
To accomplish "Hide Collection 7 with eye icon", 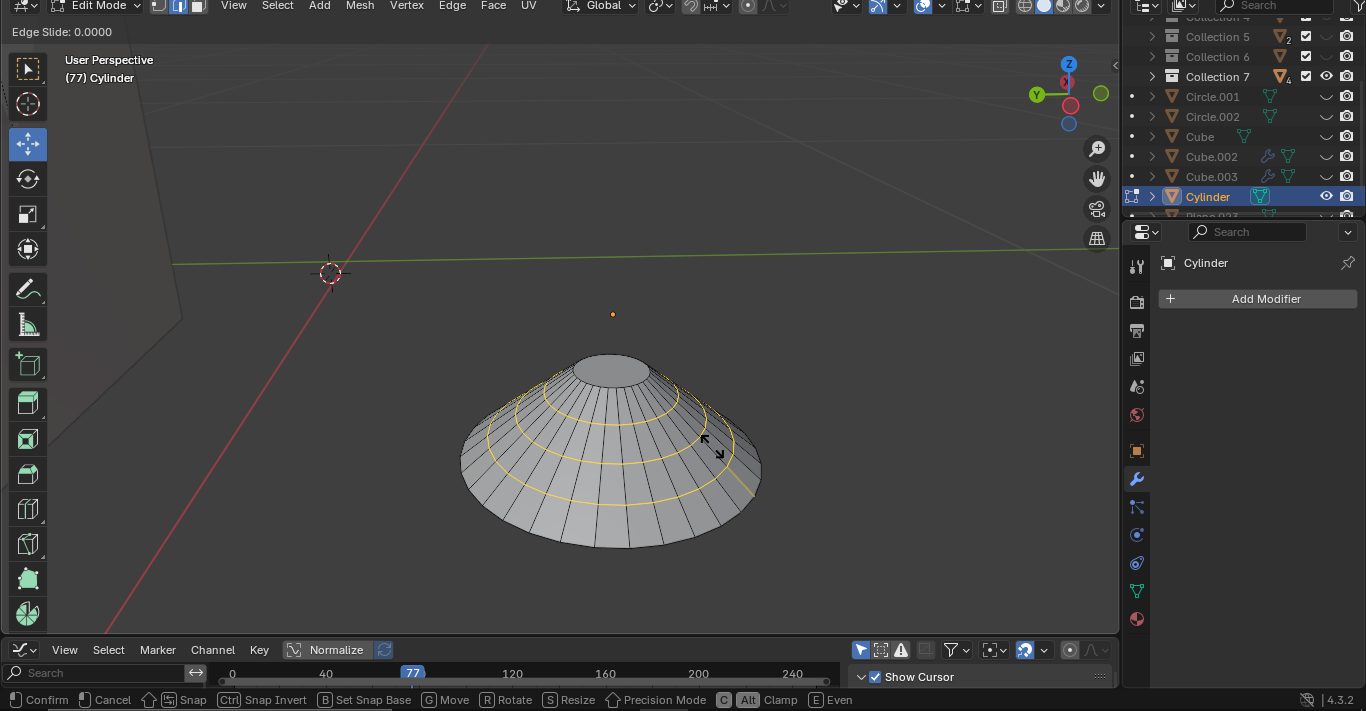I will pyautogui.click(x=1326, y=77).
